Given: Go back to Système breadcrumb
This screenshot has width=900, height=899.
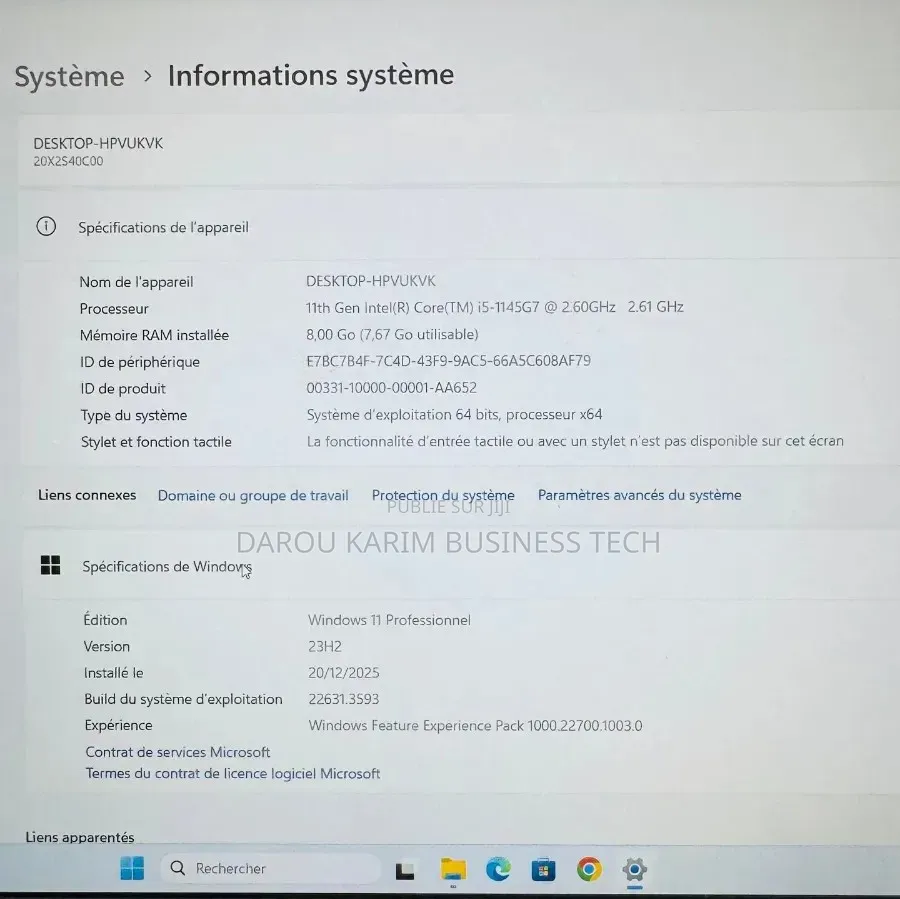Looking at the screenshot, I should [x=69, y=76].
